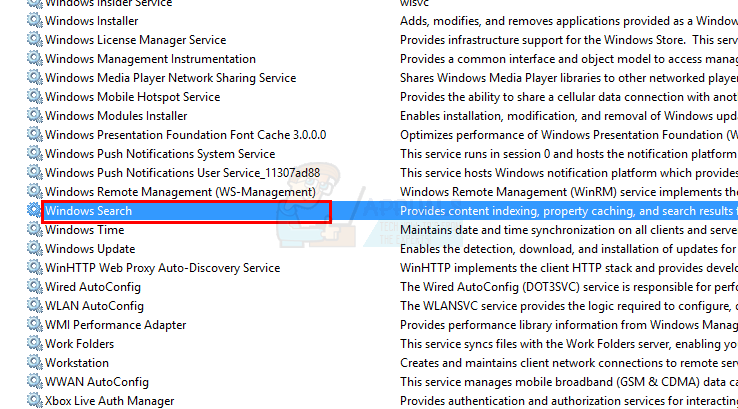Click gear icon for WMI Performance Adapter
The height and width of the screenshot is (409, 738).
coord(34,324)
